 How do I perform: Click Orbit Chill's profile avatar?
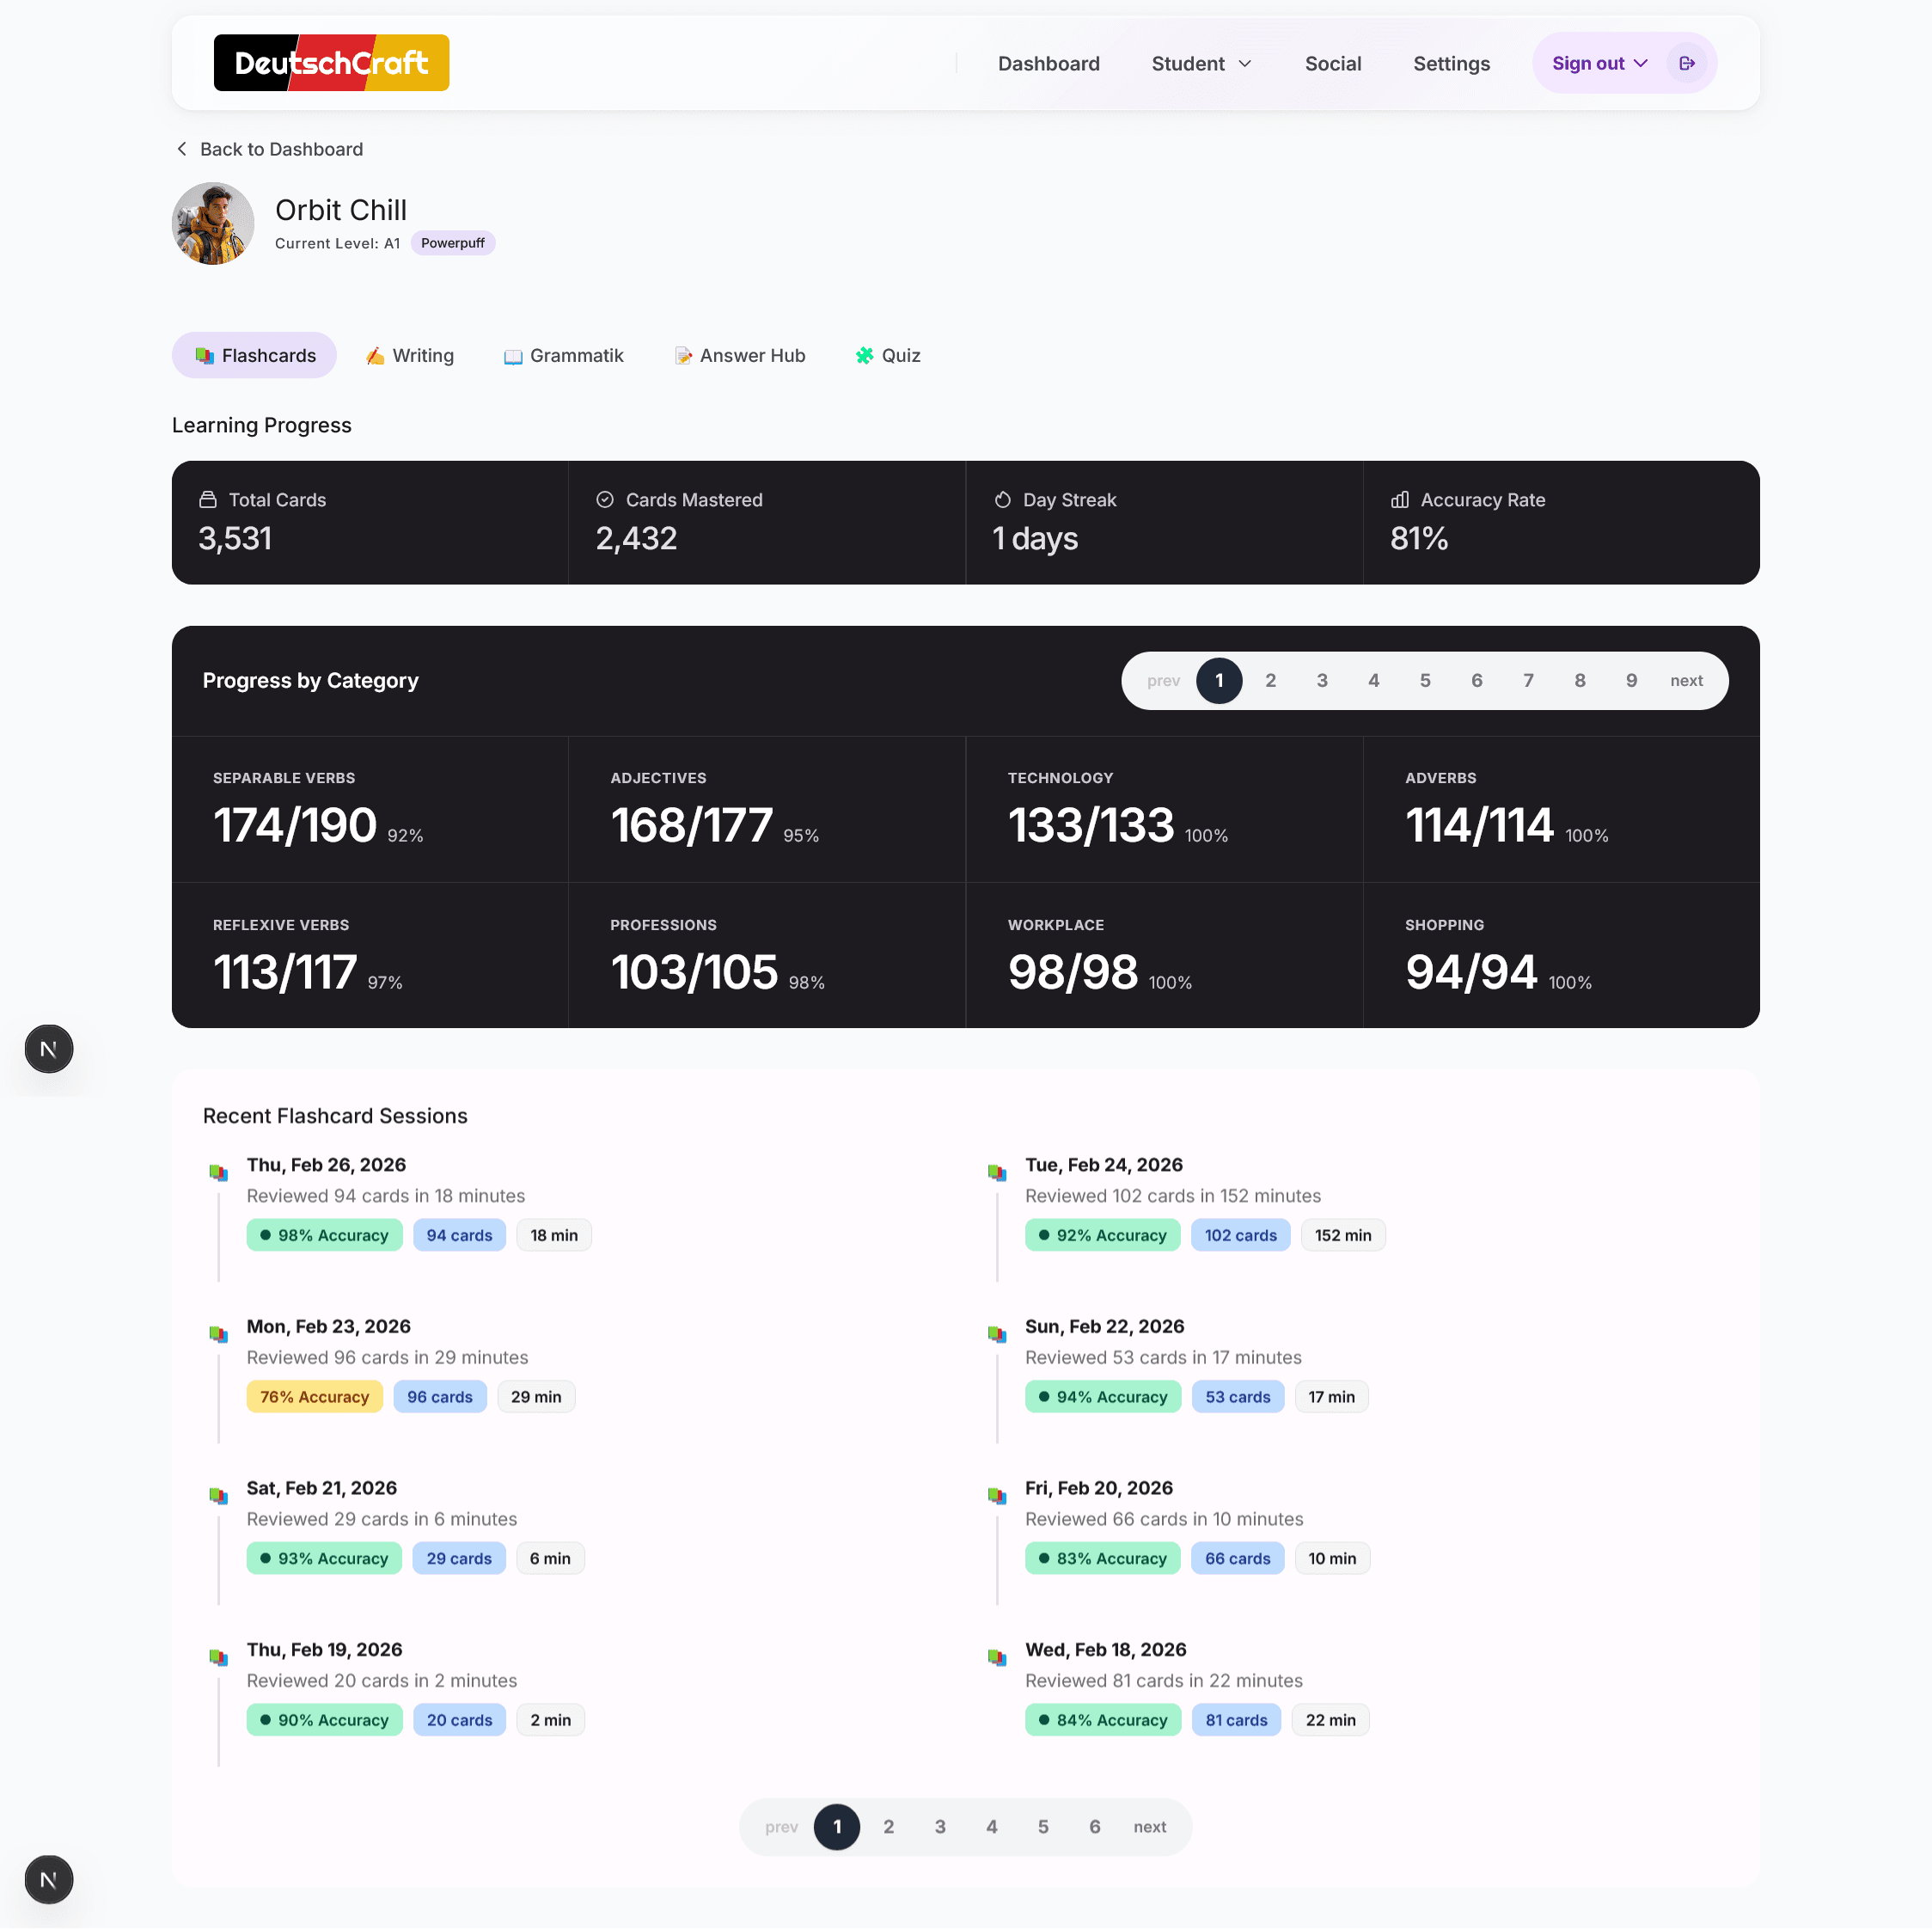(213, 223)
